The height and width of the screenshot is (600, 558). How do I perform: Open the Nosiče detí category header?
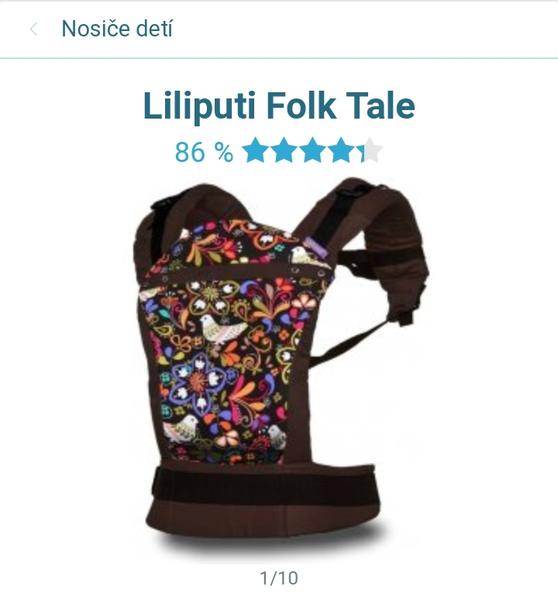[x=117, y=29]
